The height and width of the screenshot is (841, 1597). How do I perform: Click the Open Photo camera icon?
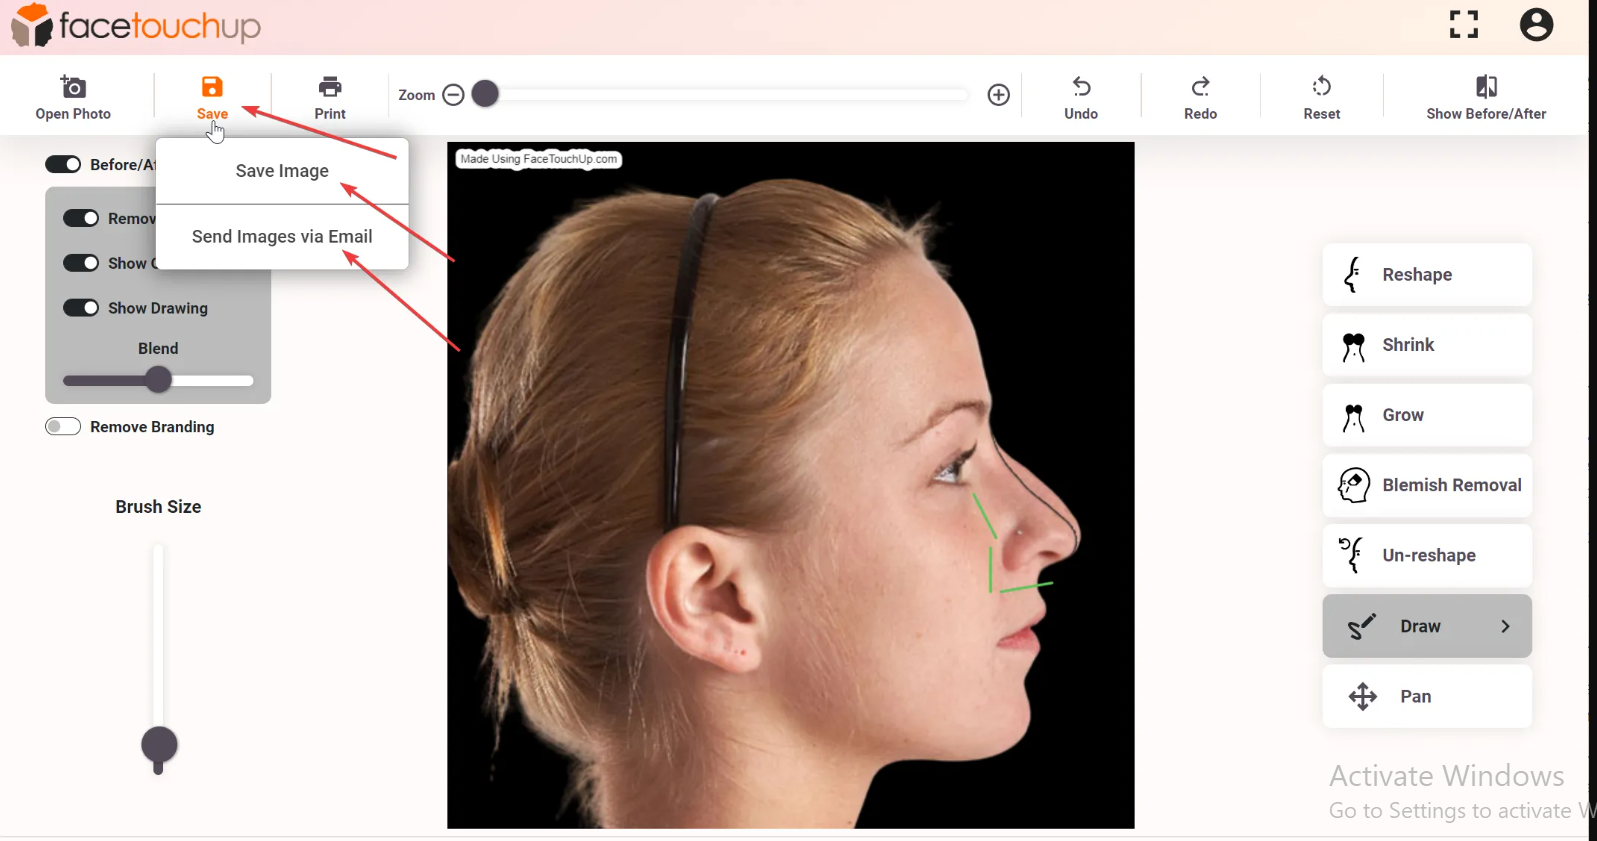73,87
